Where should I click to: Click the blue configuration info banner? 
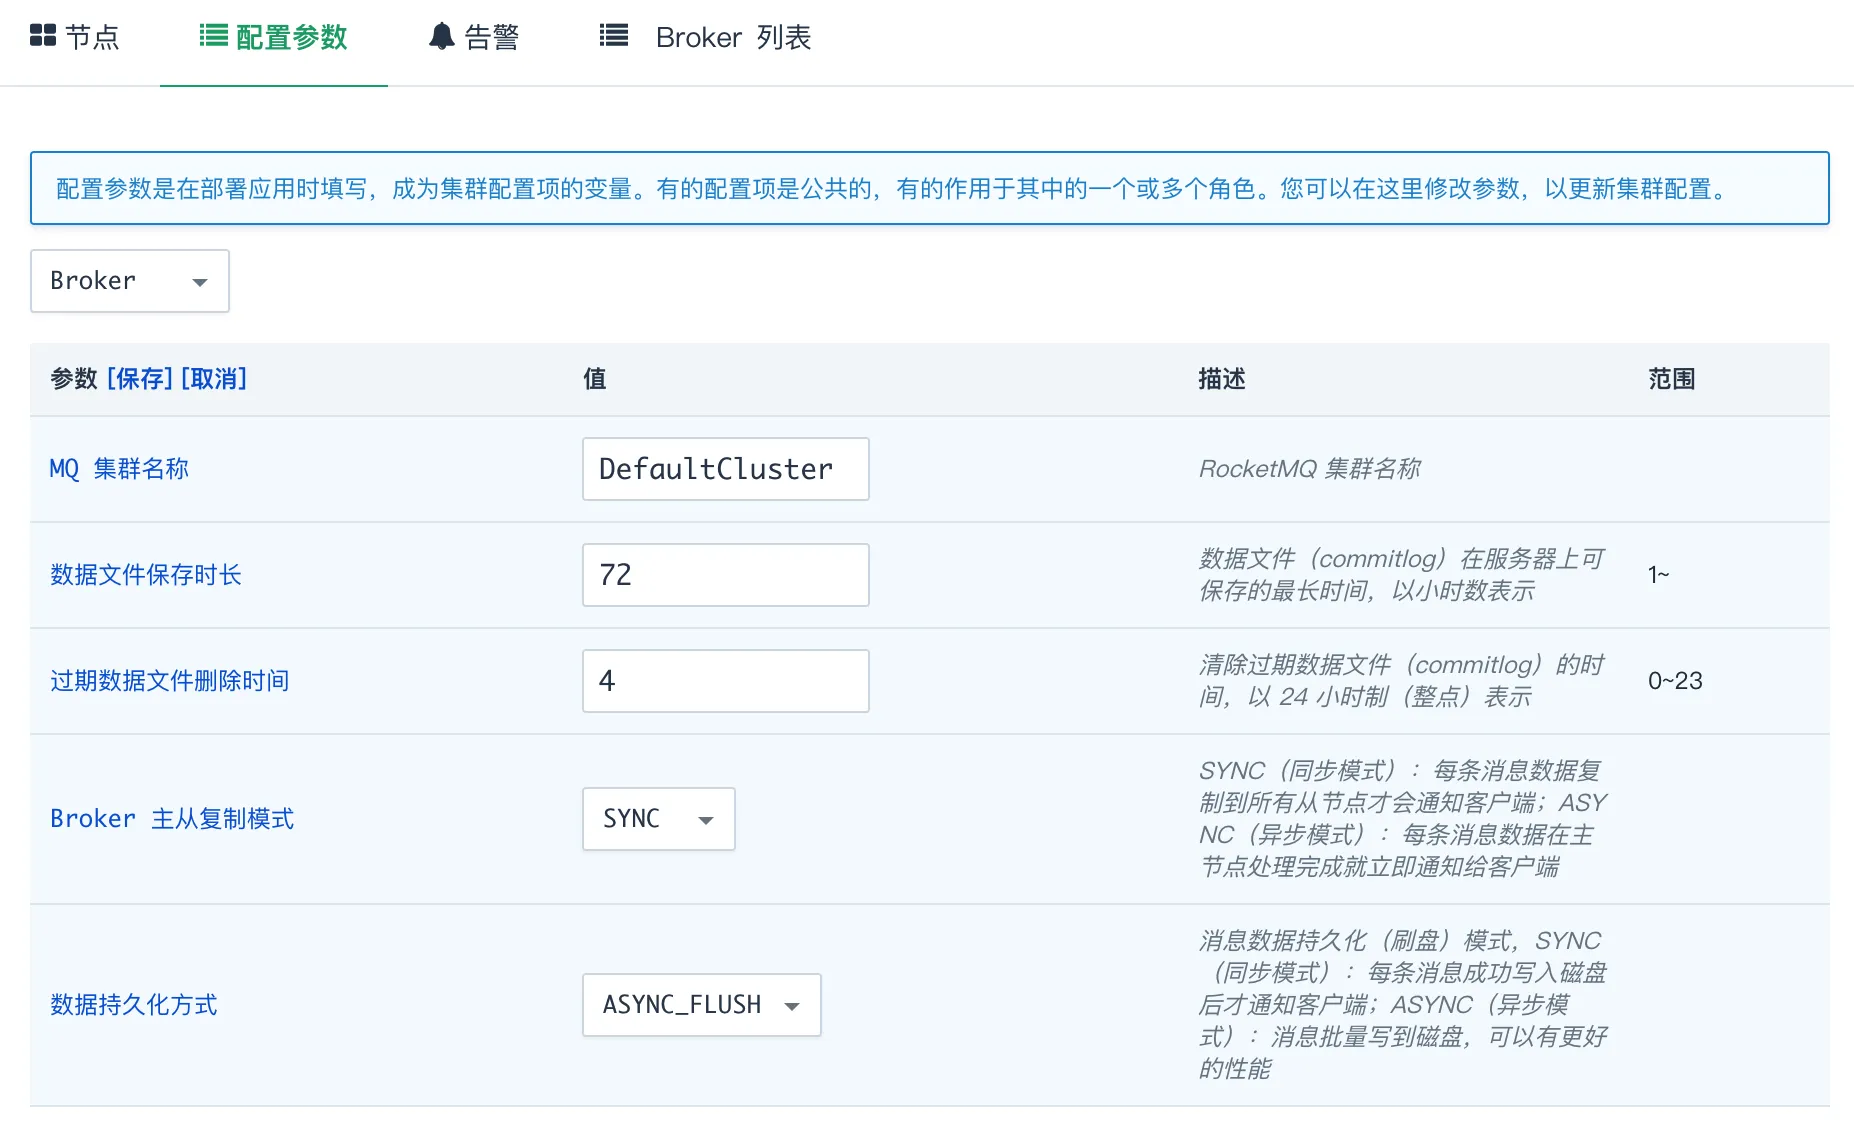tap(929, 188)
